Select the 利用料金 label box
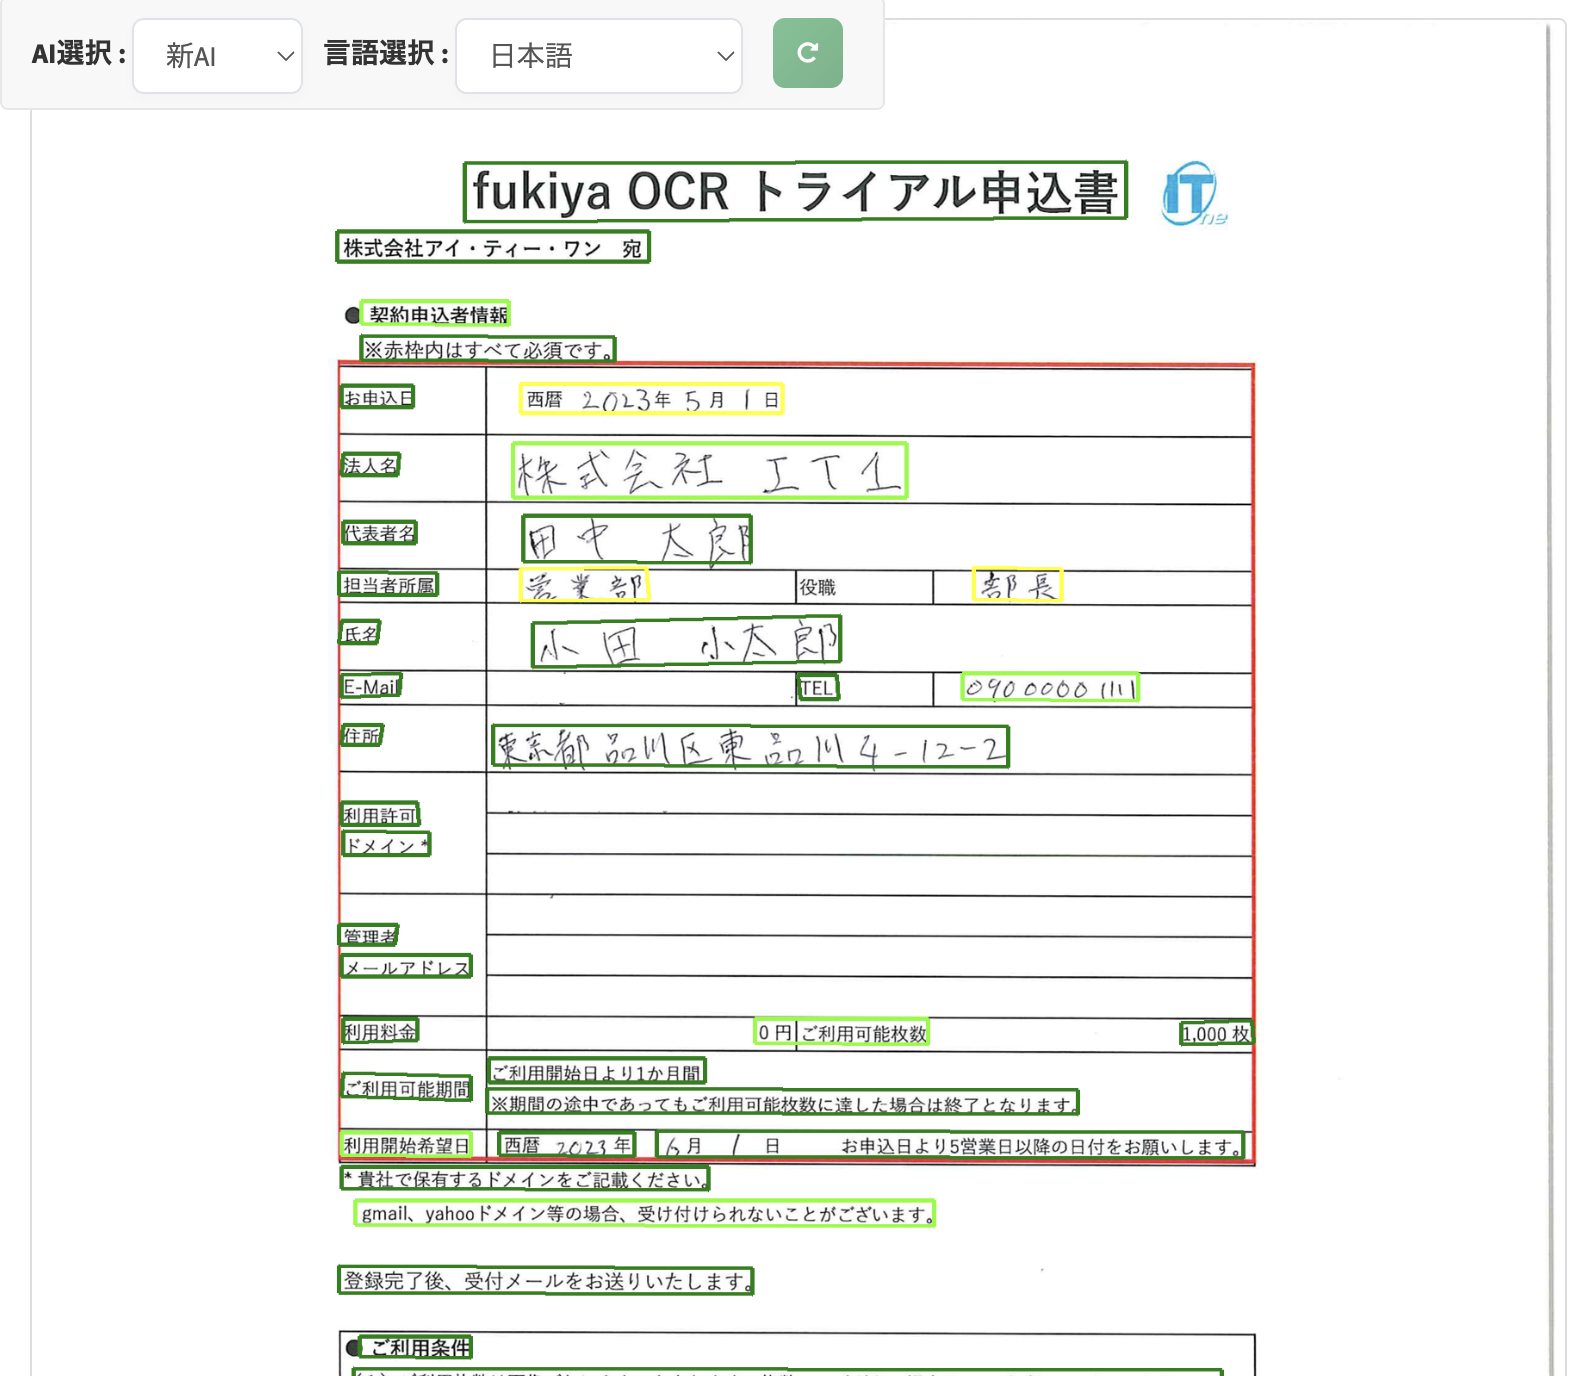Screen dimensions: 1596x1376 pyautogui.click(x=379, y=1031)
